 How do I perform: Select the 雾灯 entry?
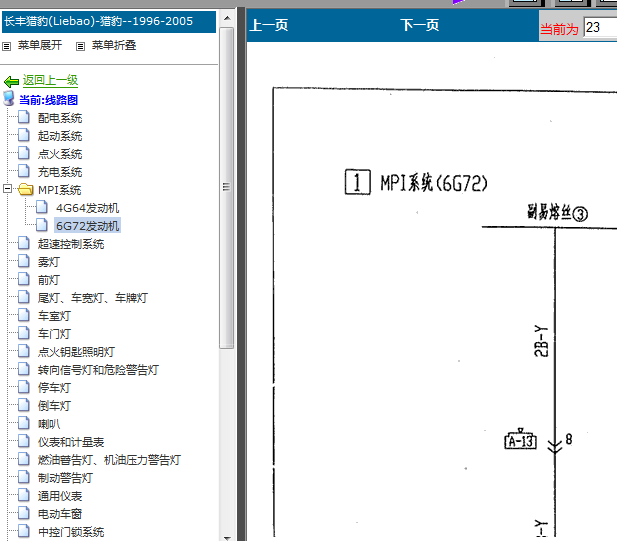pyautogui.click(x=49, y=262)
